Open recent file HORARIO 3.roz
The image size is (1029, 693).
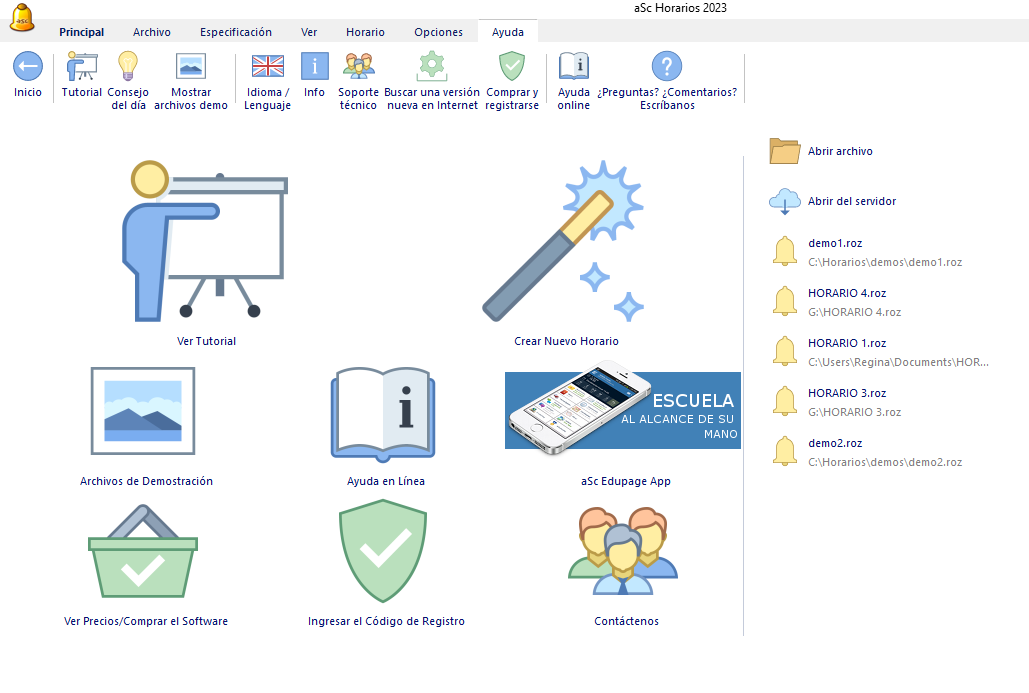[847, 393]
